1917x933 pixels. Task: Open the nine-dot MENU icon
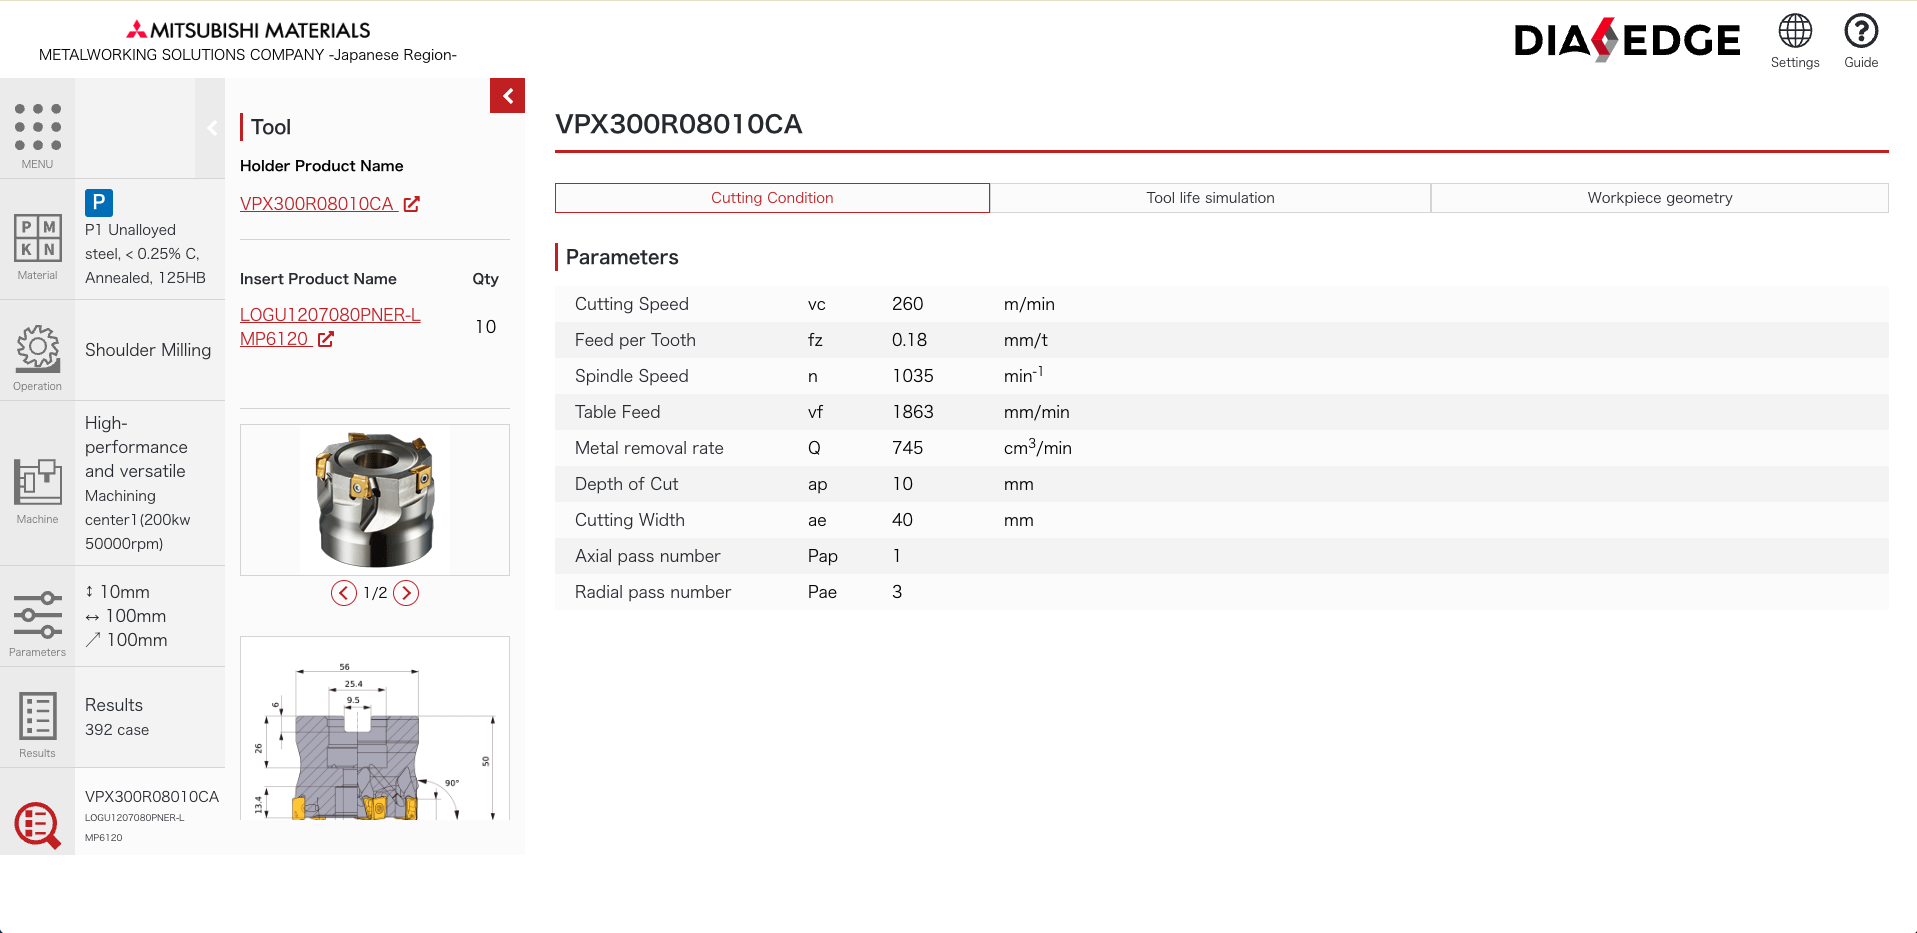37,128
